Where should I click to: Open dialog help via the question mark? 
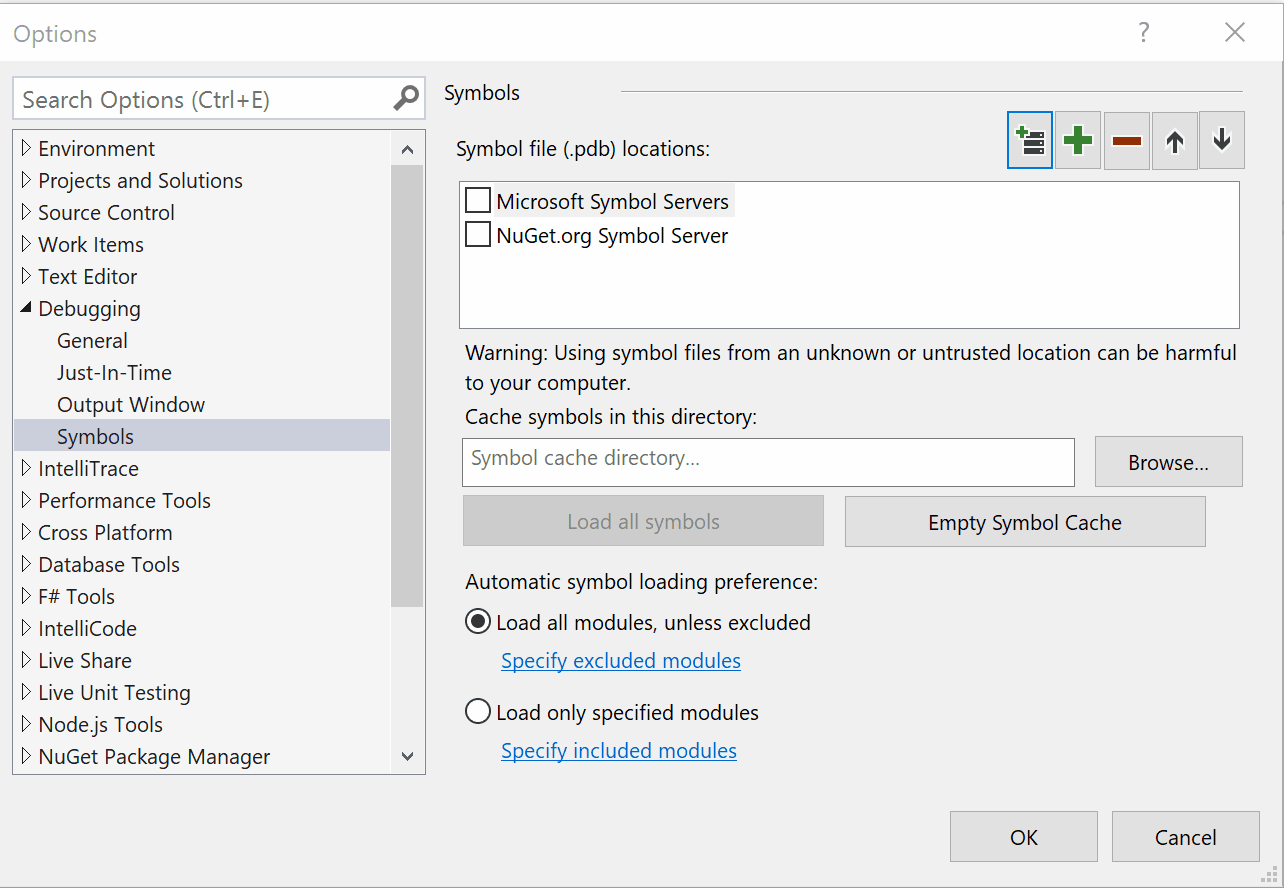pos(1143,32)
